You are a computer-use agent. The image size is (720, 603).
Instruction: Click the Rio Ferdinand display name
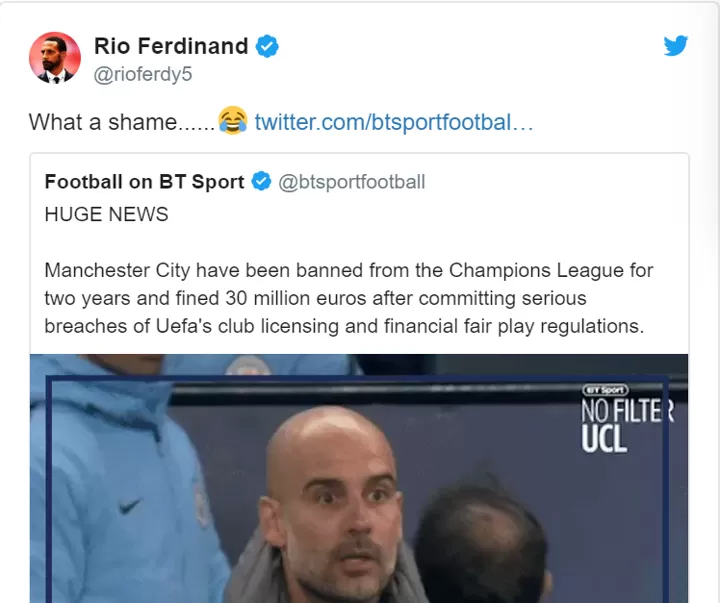pyautogui.click(x=171, y=46)
